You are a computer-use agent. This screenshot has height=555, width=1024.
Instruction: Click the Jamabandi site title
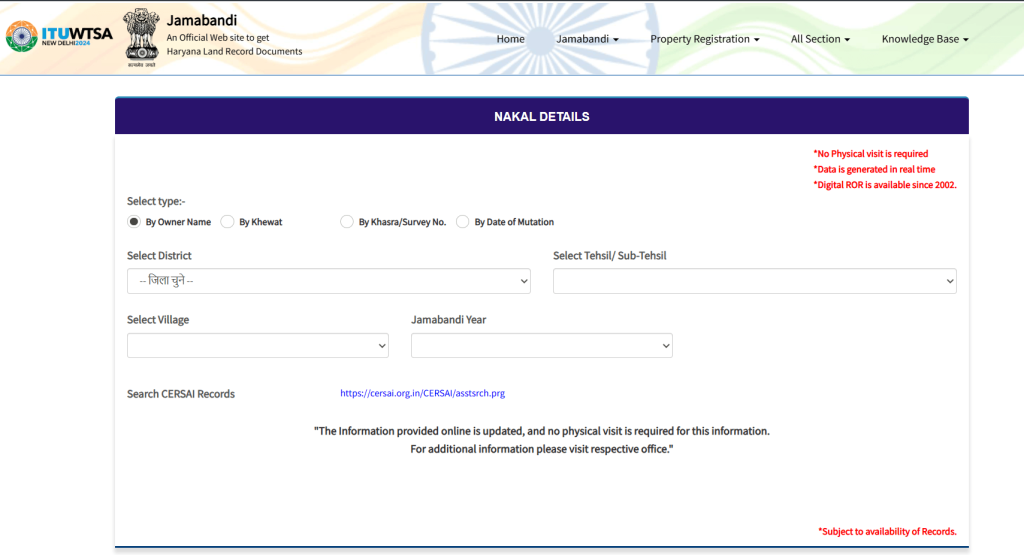pos(202,20)
